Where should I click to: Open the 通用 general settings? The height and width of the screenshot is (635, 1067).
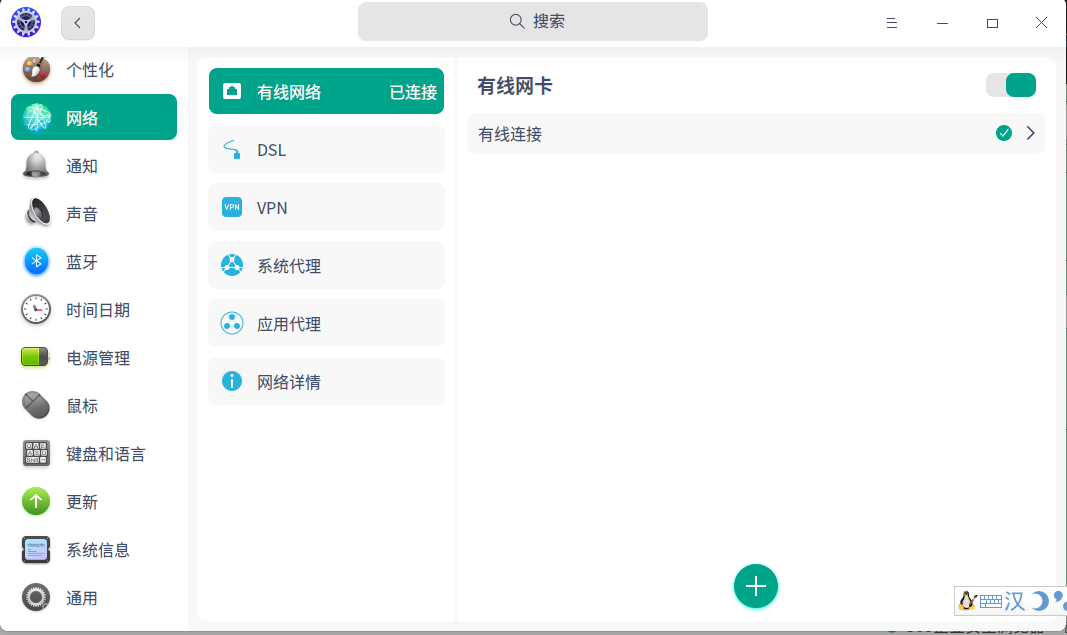[94, 598]
